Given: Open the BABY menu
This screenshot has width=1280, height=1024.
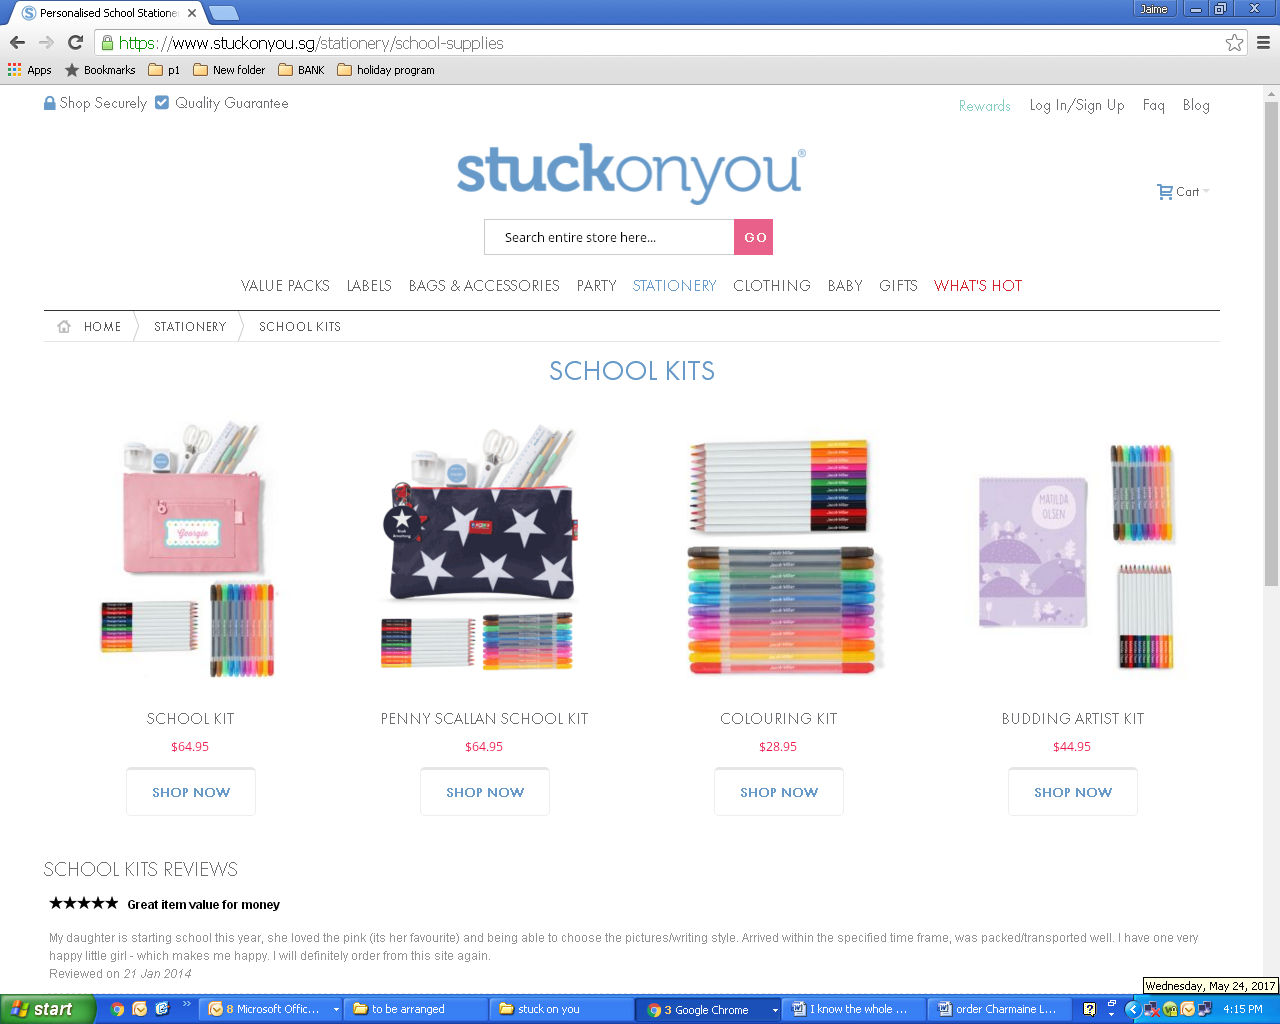Looking at the screenshot, I should (845, 286).
